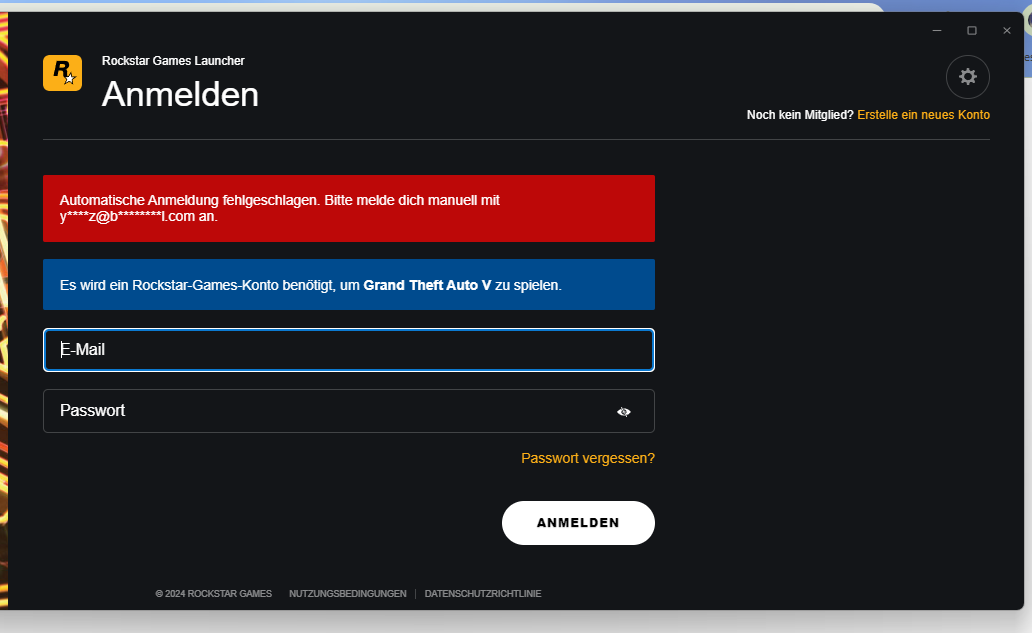Open NUTZUNGSBEDINGUNGEN in the footer

click(x=348, y=594)
